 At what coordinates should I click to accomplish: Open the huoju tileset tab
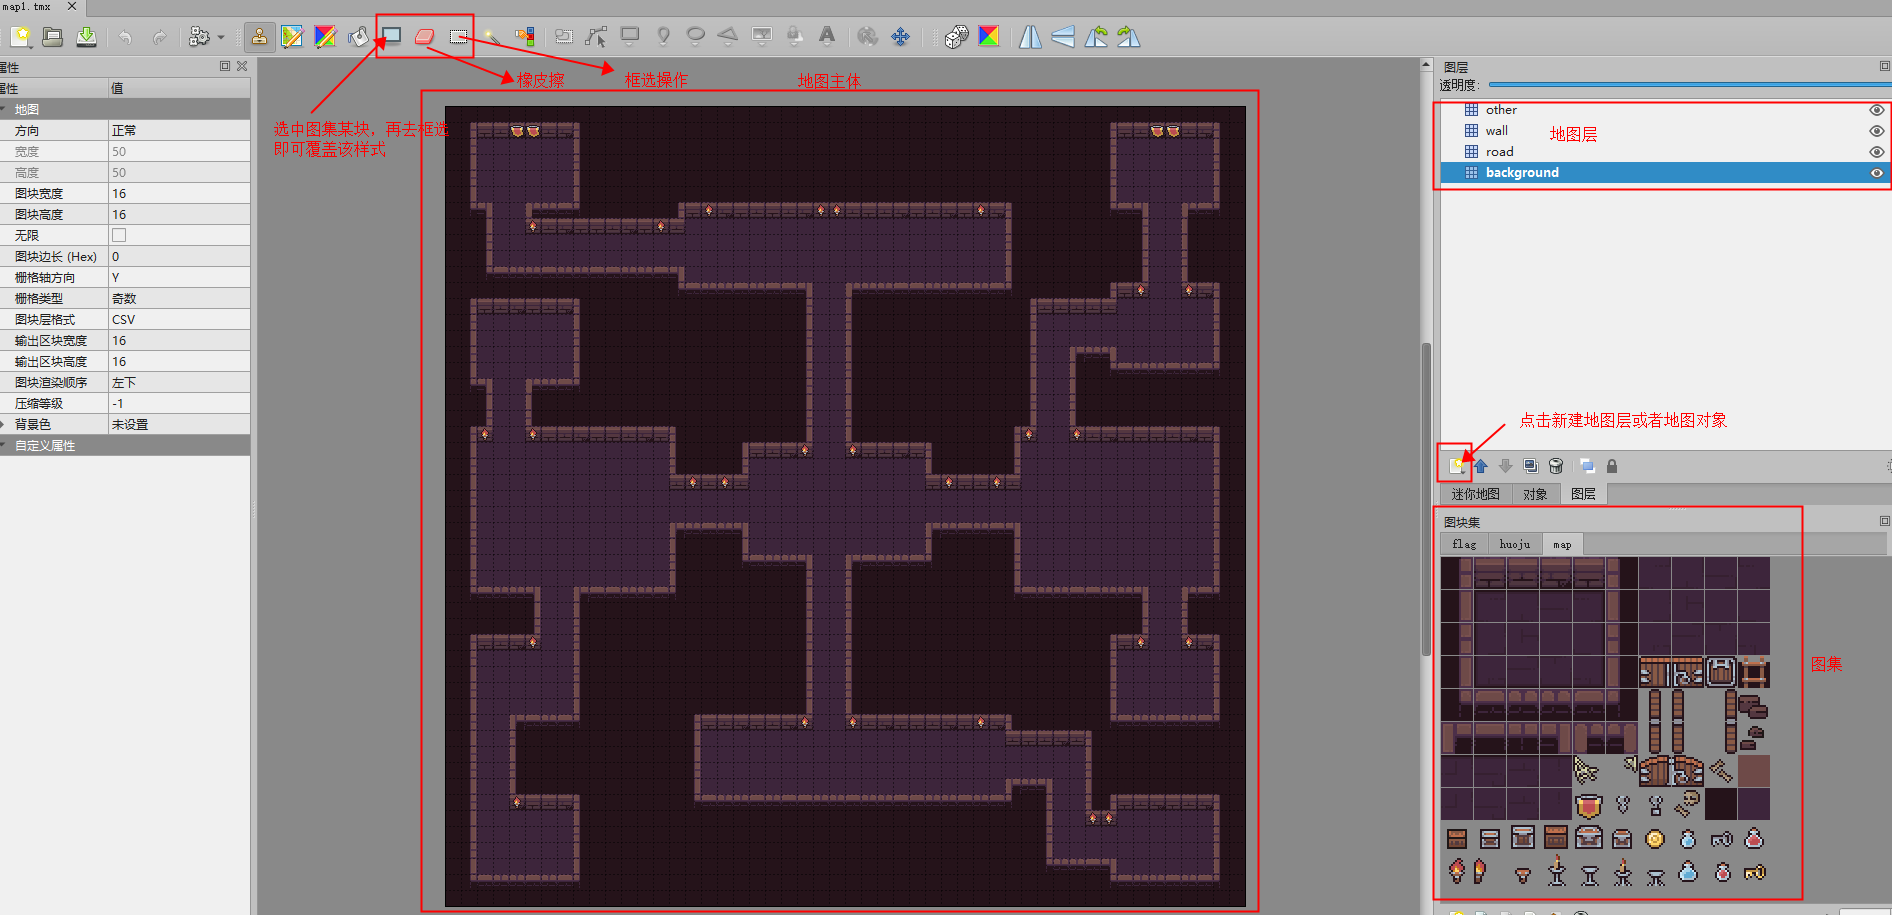tap(1514, 544)
